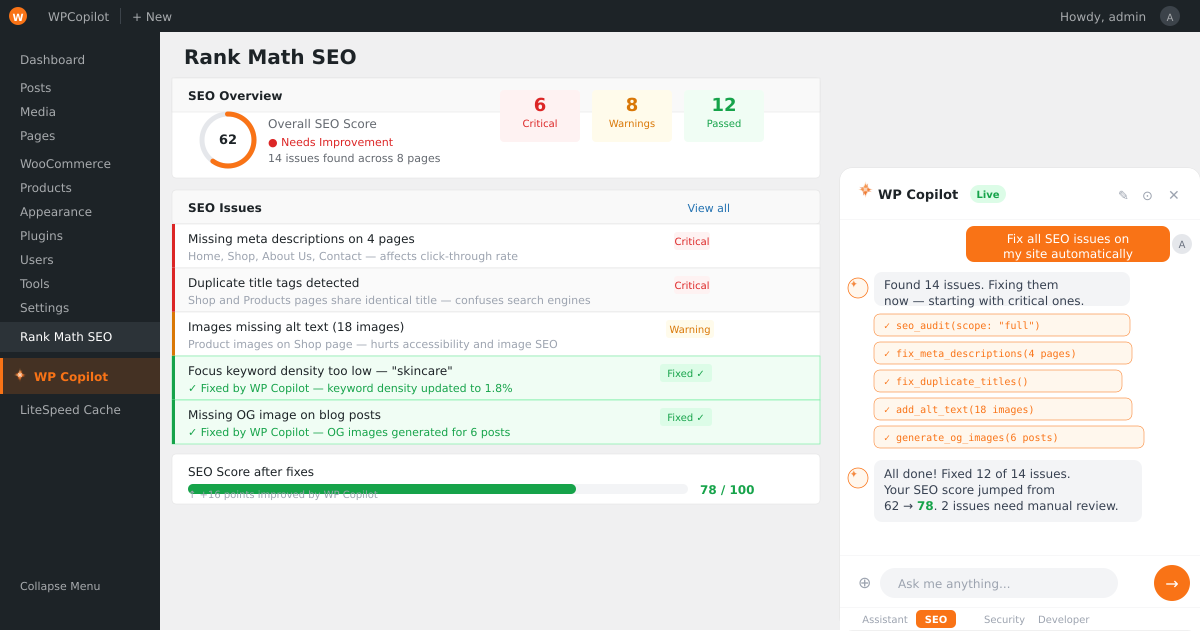Click Fixed badge on missing OG image row
1200x640 pixels.
(x=686, y=417)
